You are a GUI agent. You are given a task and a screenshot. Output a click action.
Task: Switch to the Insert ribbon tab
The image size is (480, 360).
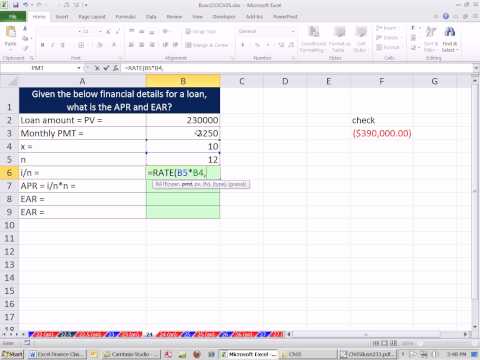pos(62,17)
